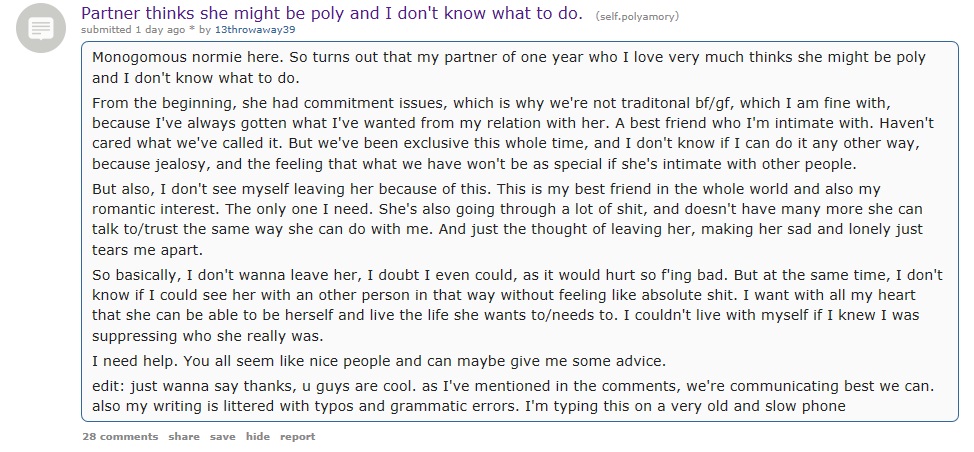Hide this post with the hide button
This screenshot has width=974, height=452.
(258, 436)
